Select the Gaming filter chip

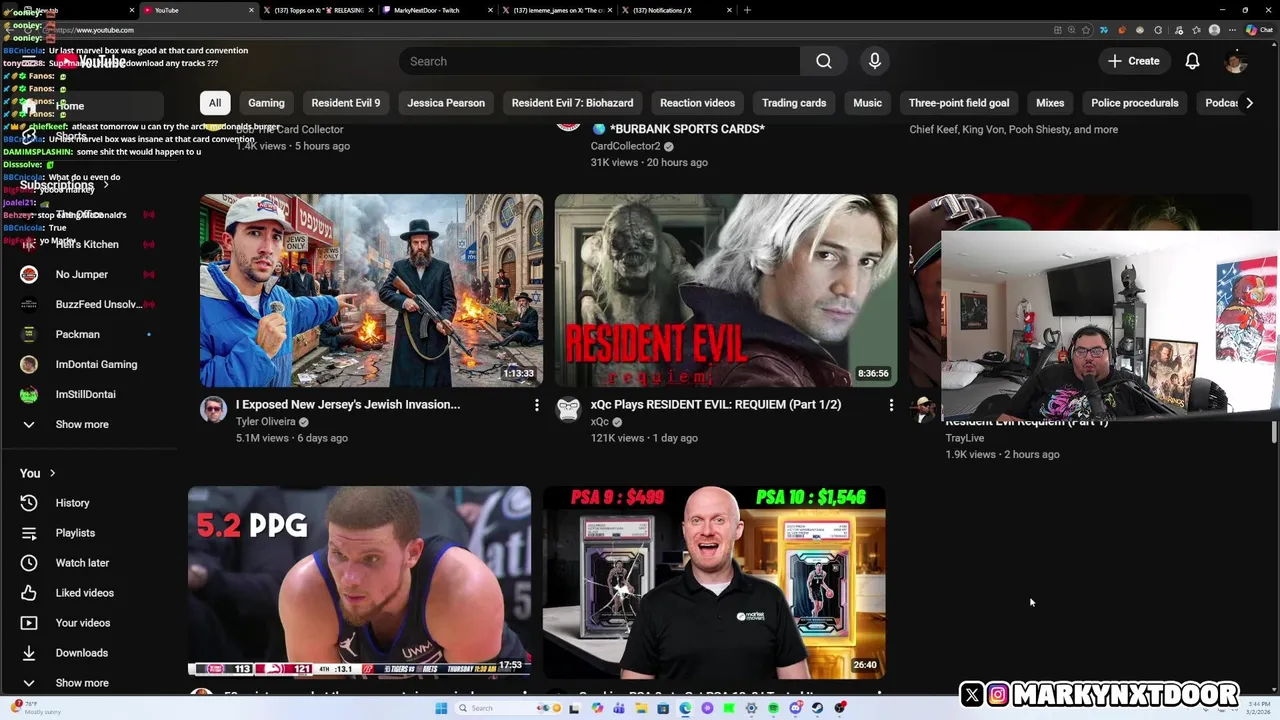pos(266,103)
